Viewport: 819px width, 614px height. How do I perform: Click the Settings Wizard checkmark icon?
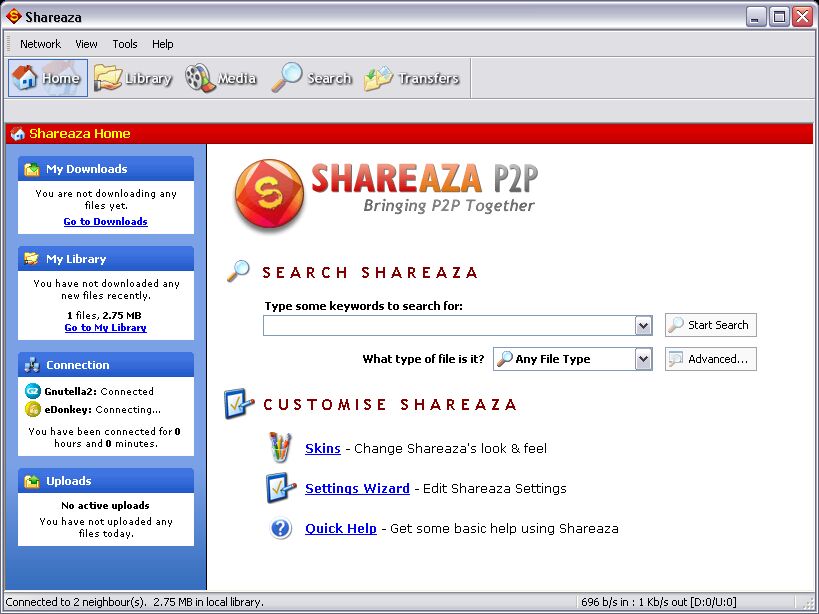pyautogui.click(x=279, y=488)
